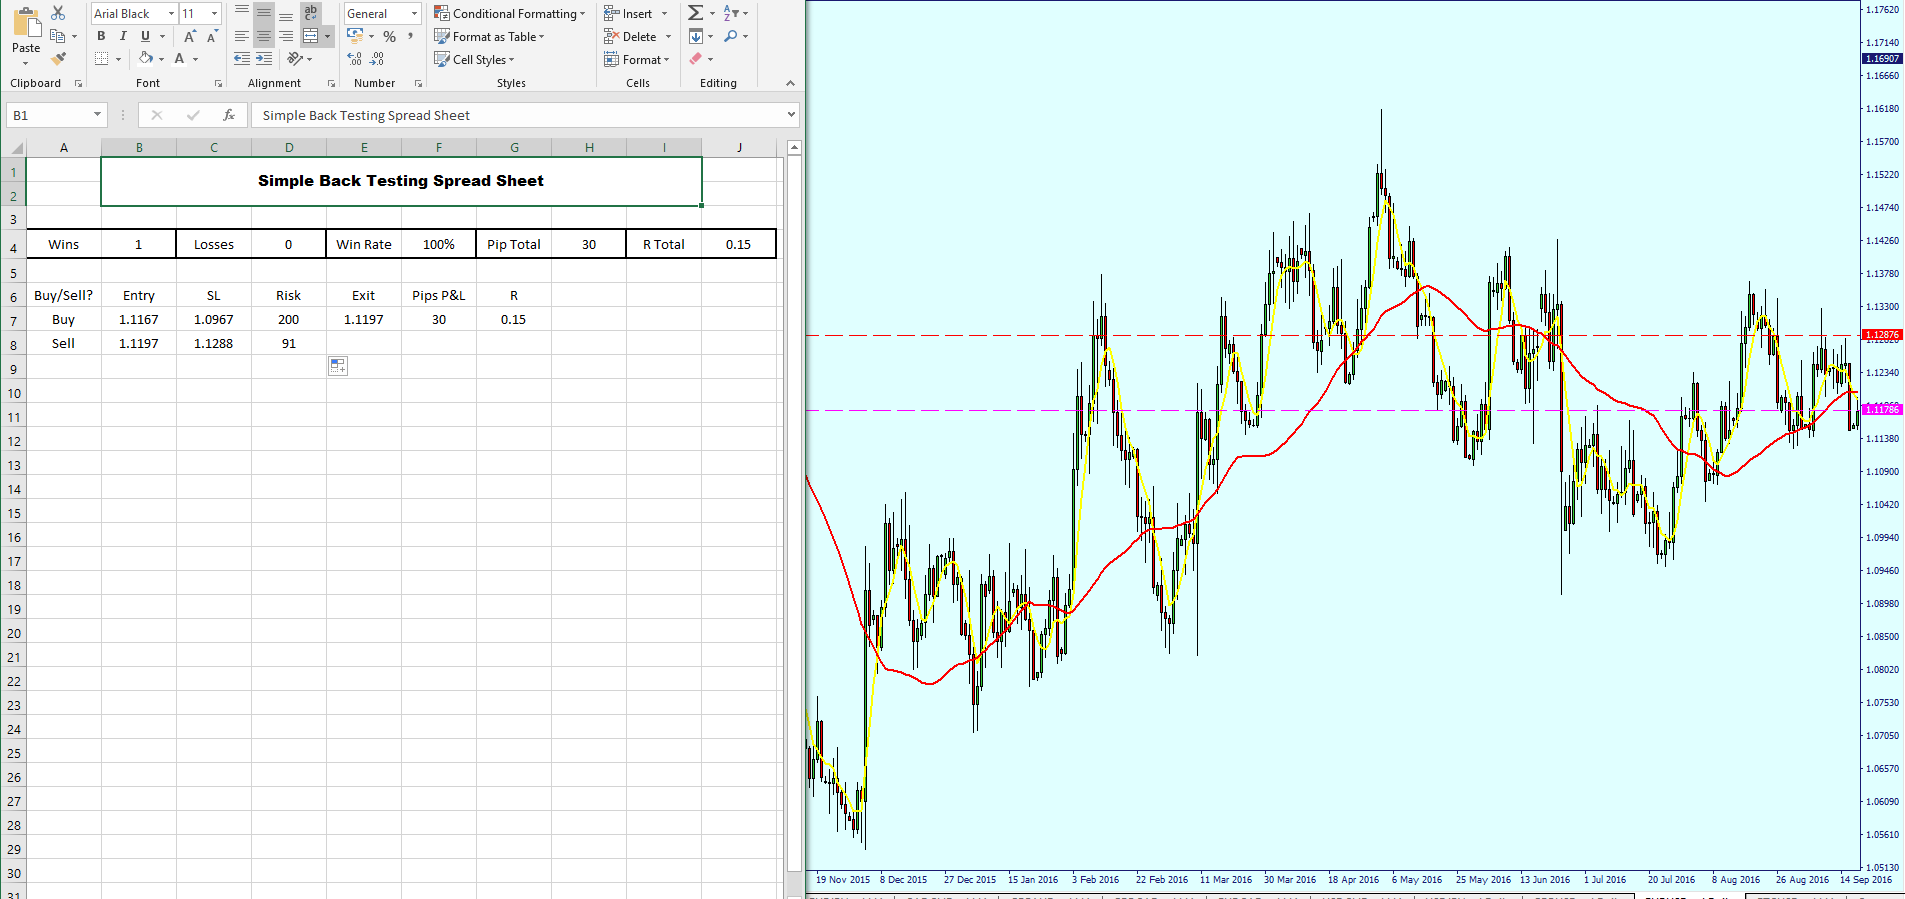Toggle Wrap Text in the Alignment group
Viewport: 1905px width, 899px height.
point(311,13)
